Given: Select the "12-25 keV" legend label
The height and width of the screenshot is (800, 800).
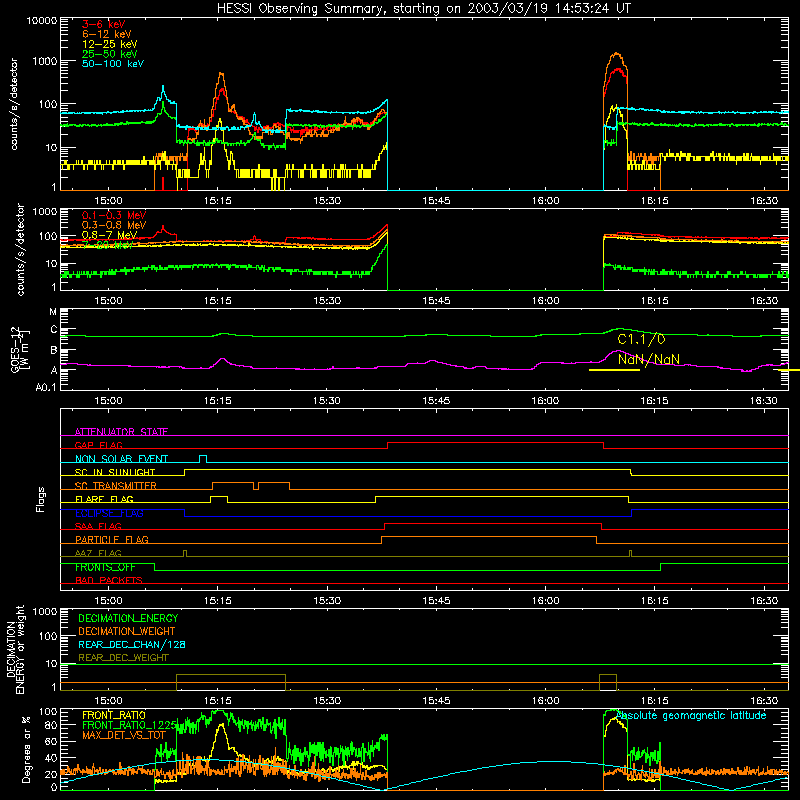Looking at the screenshot, I should click(110, 44).
